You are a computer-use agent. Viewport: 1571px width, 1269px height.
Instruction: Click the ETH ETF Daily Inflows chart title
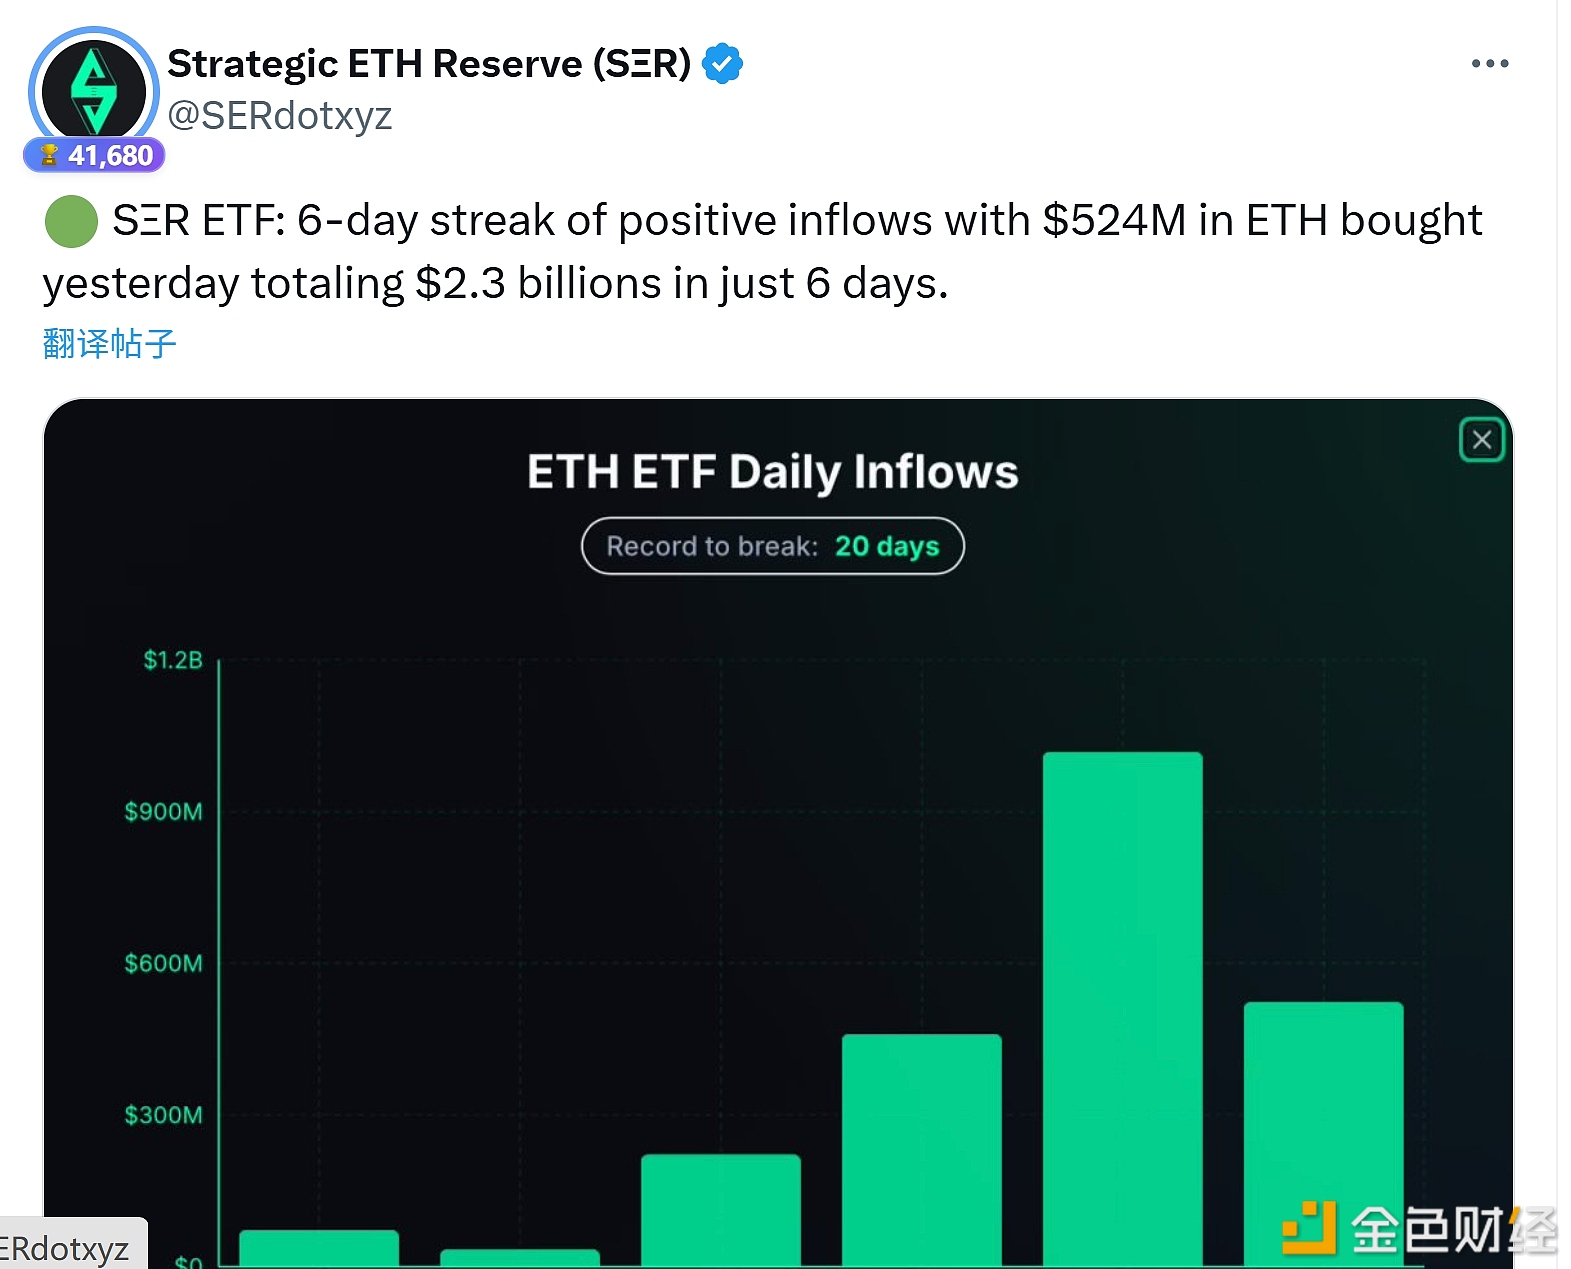tap(772, 472)
